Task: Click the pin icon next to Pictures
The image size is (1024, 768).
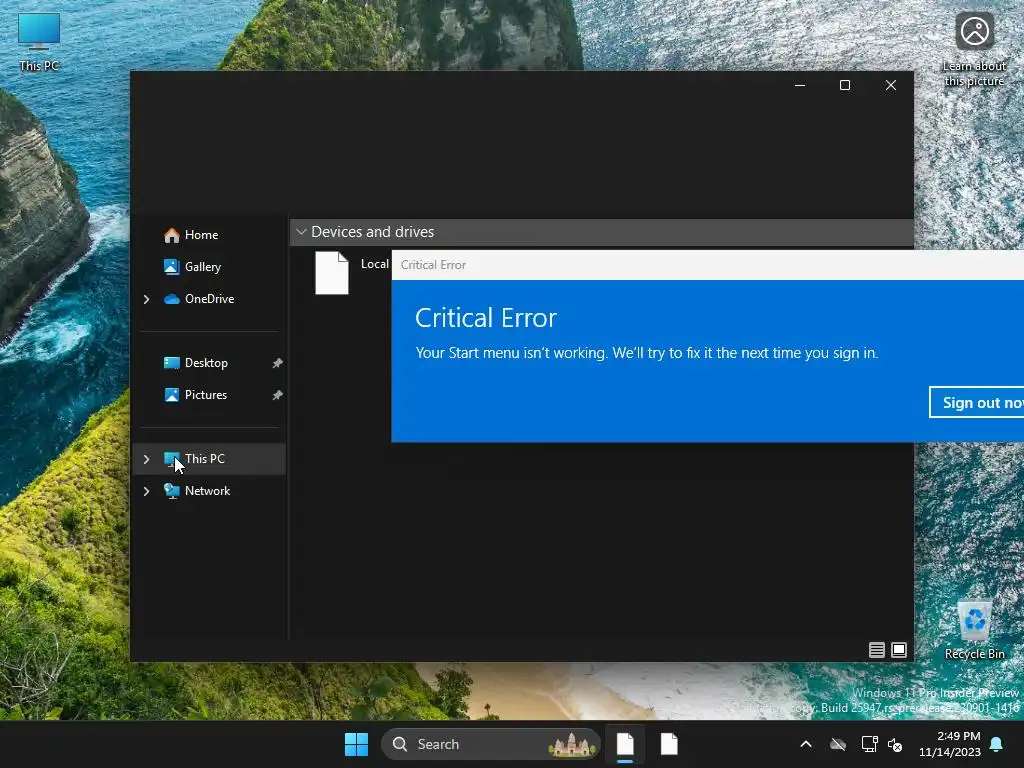Action: (277, 395)
